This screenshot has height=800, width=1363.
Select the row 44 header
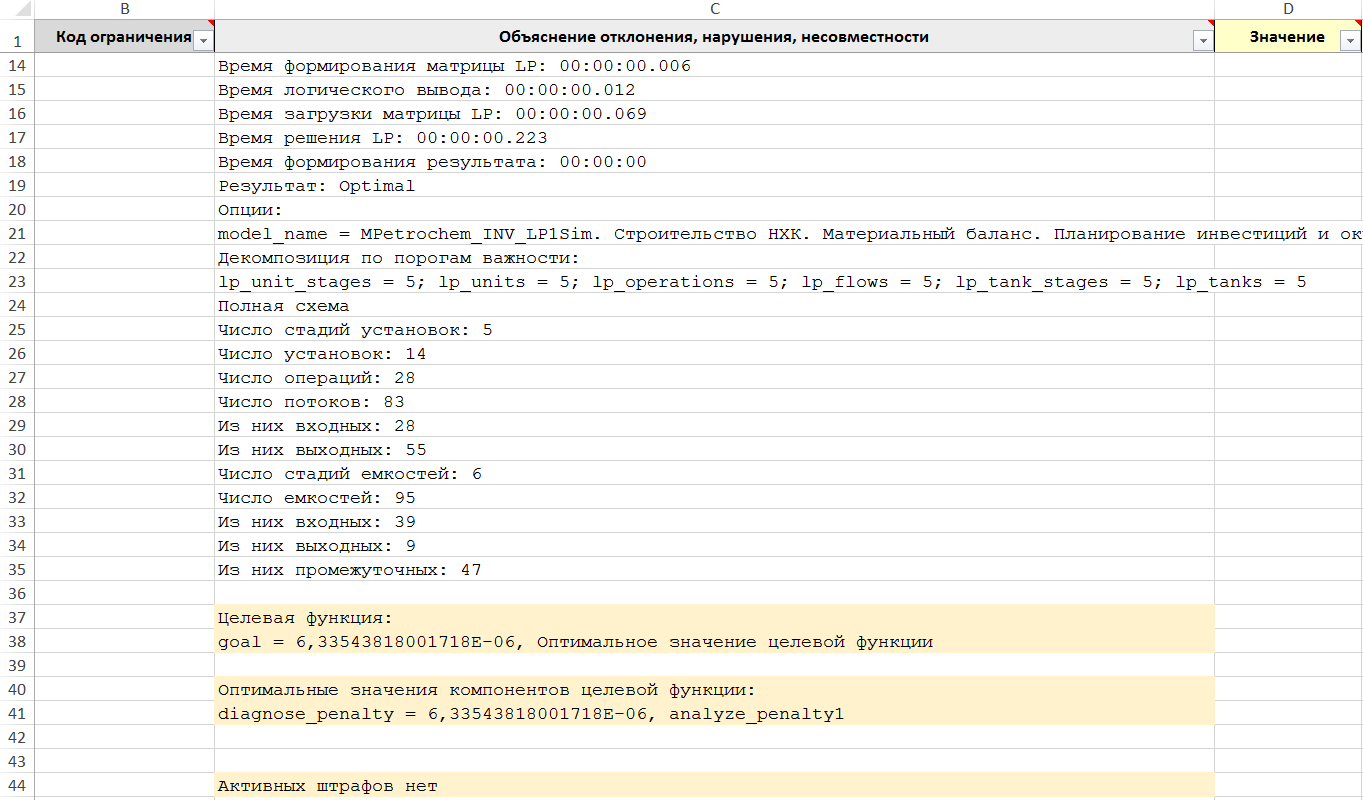(x=17, y=786)
